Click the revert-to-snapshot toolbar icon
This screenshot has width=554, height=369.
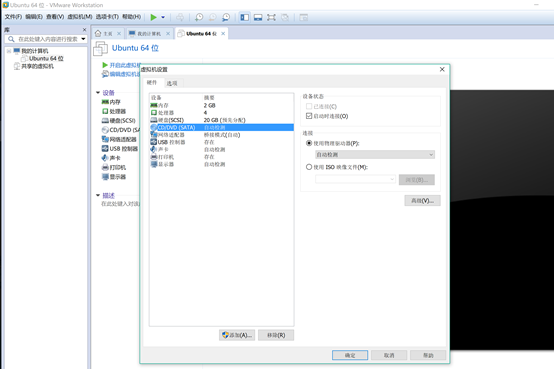(x=212, y=17)
